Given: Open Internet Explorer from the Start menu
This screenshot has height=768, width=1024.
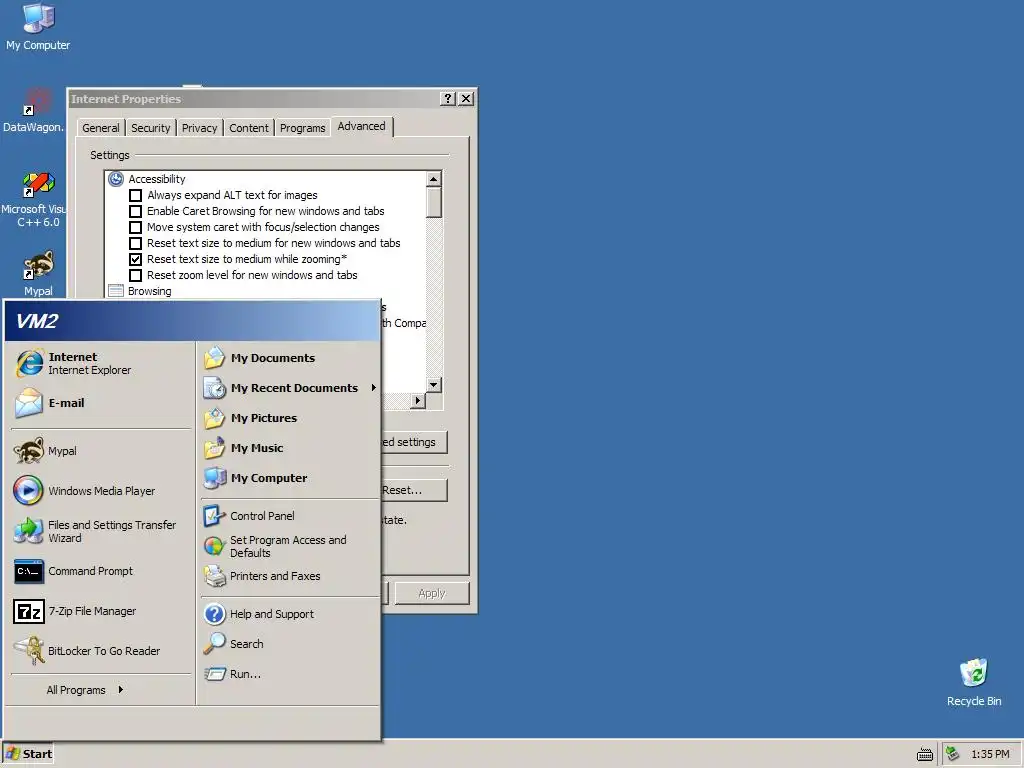Looking at the screenshot, I should (101, 363).
